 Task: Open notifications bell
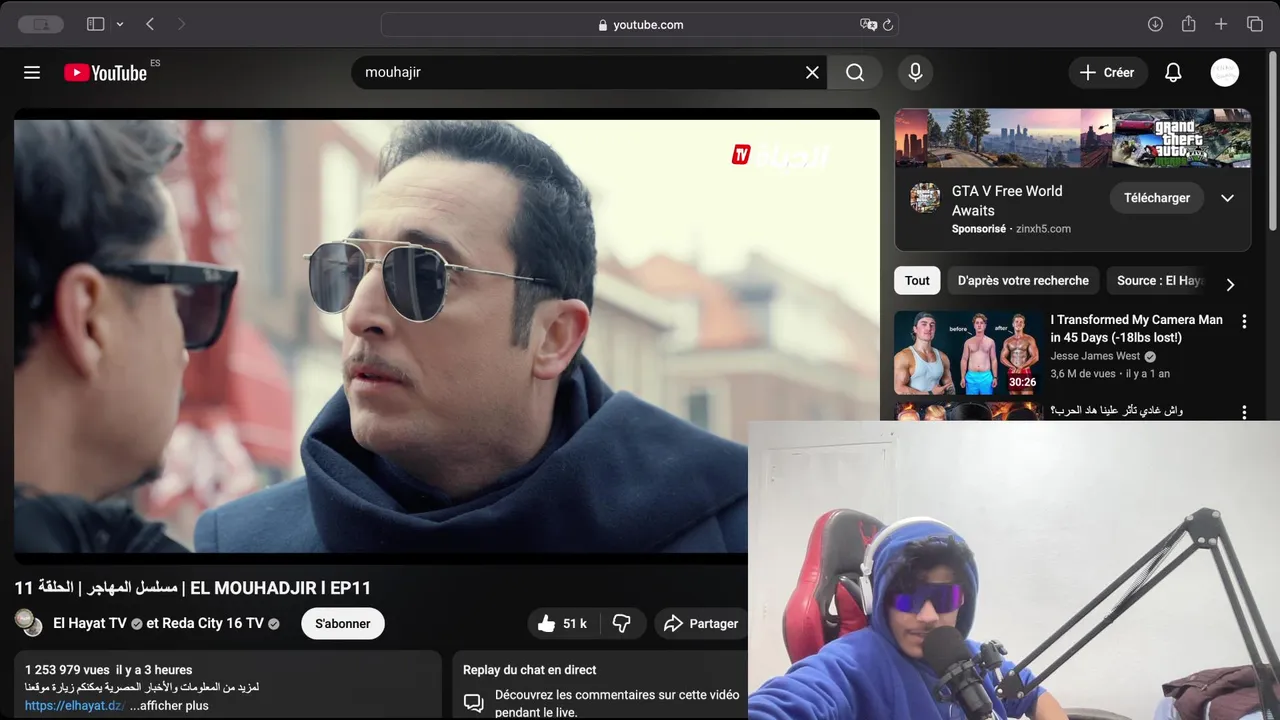point(1173,72)
